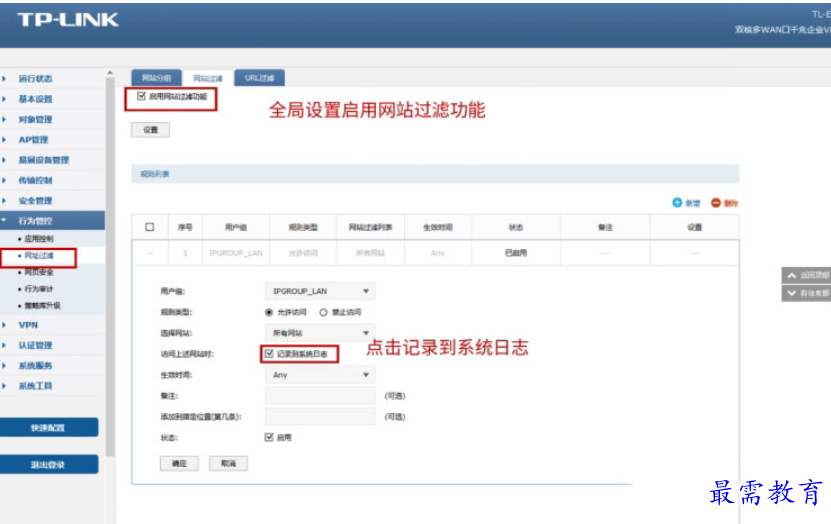Click the sidebar scrollbar up arrow
Image resolution: width=831 pixels, height=524 pixels.
[x=110, y=73]
